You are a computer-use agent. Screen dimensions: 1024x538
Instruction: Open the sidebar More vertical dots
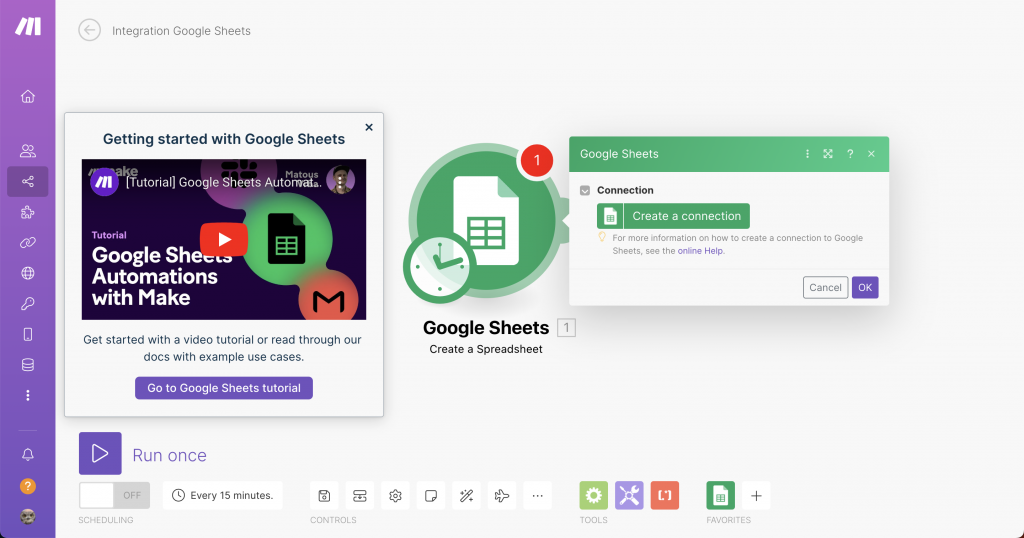pos(27,396)
